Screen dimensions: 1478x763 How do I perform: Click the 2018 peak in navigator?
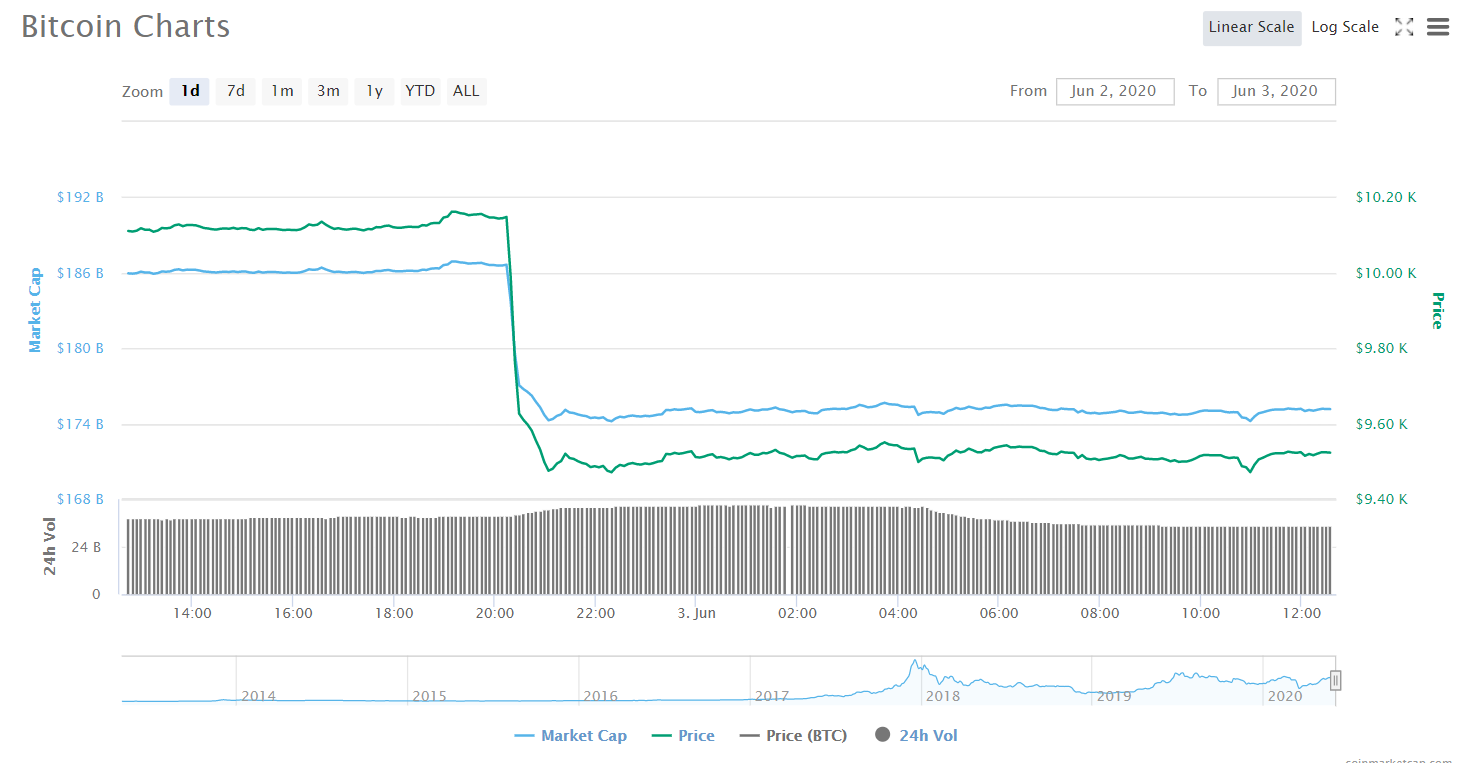(913, 663)
